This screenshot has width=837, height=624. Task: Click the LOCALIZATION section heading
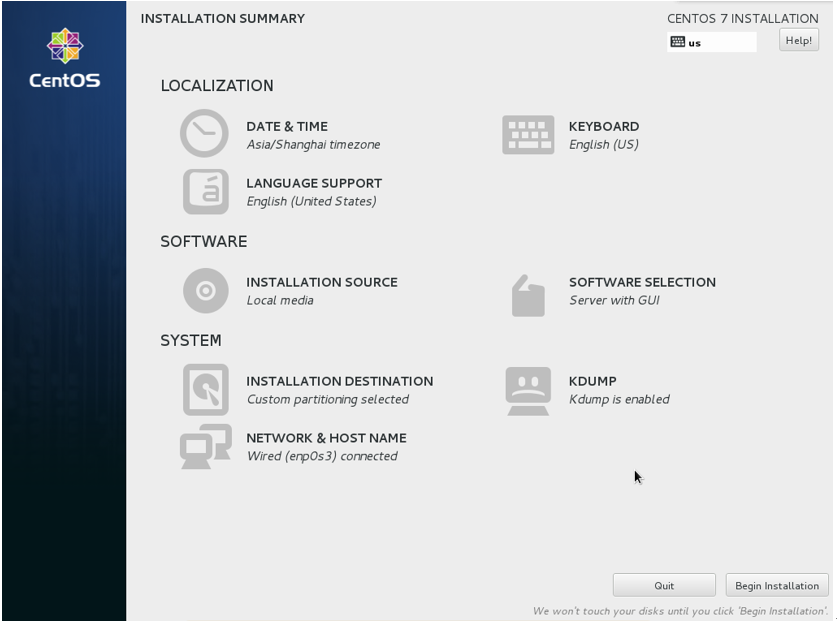[x=217, y=86]
